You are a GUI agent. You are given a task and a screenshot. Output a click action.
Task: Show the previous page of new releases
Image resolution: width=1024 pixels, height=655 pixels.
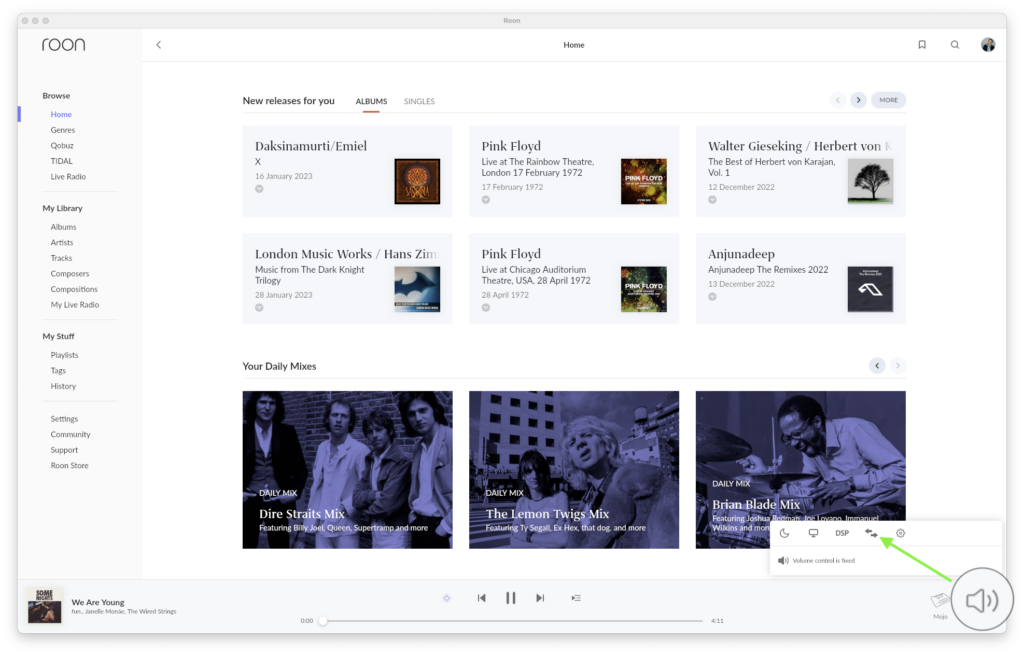[x=838, y=101]
